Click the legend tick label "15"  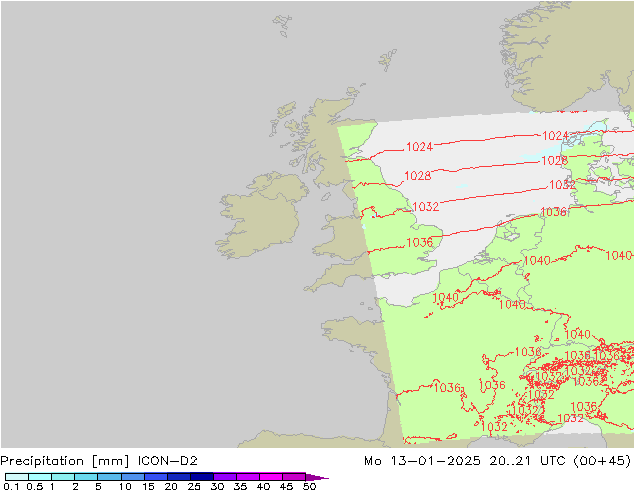pyautogui.click(x=148, y=486)
